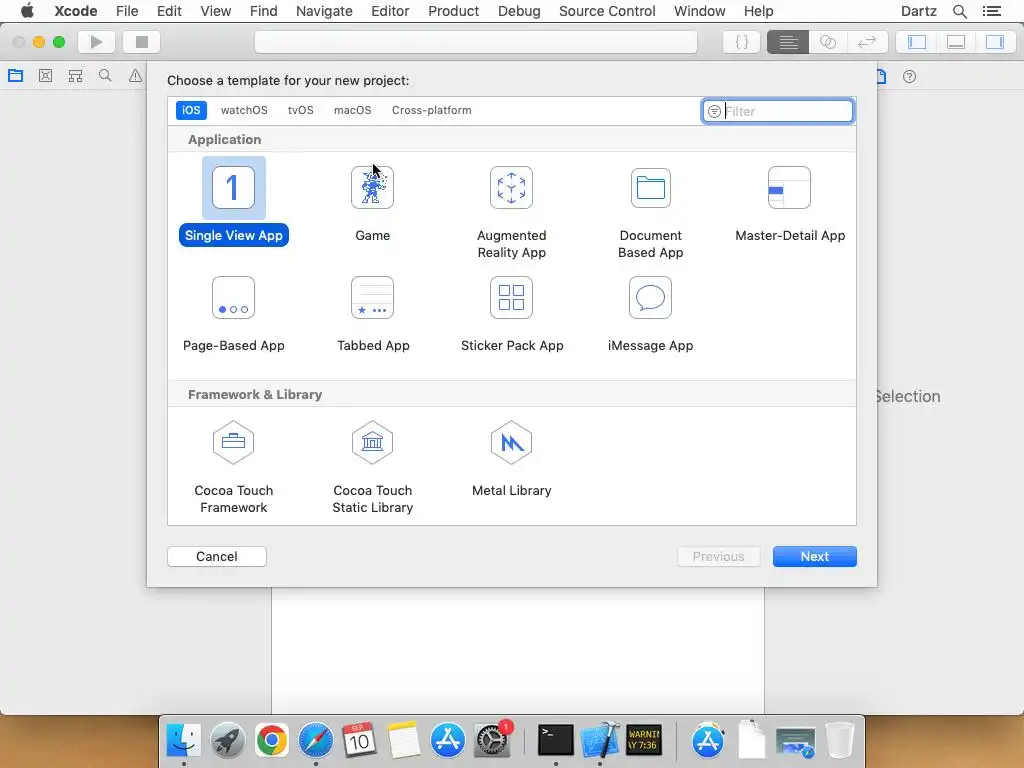
Task: Choose the Cocoa Touch Framework template
Action: click(x=234, y=467)
